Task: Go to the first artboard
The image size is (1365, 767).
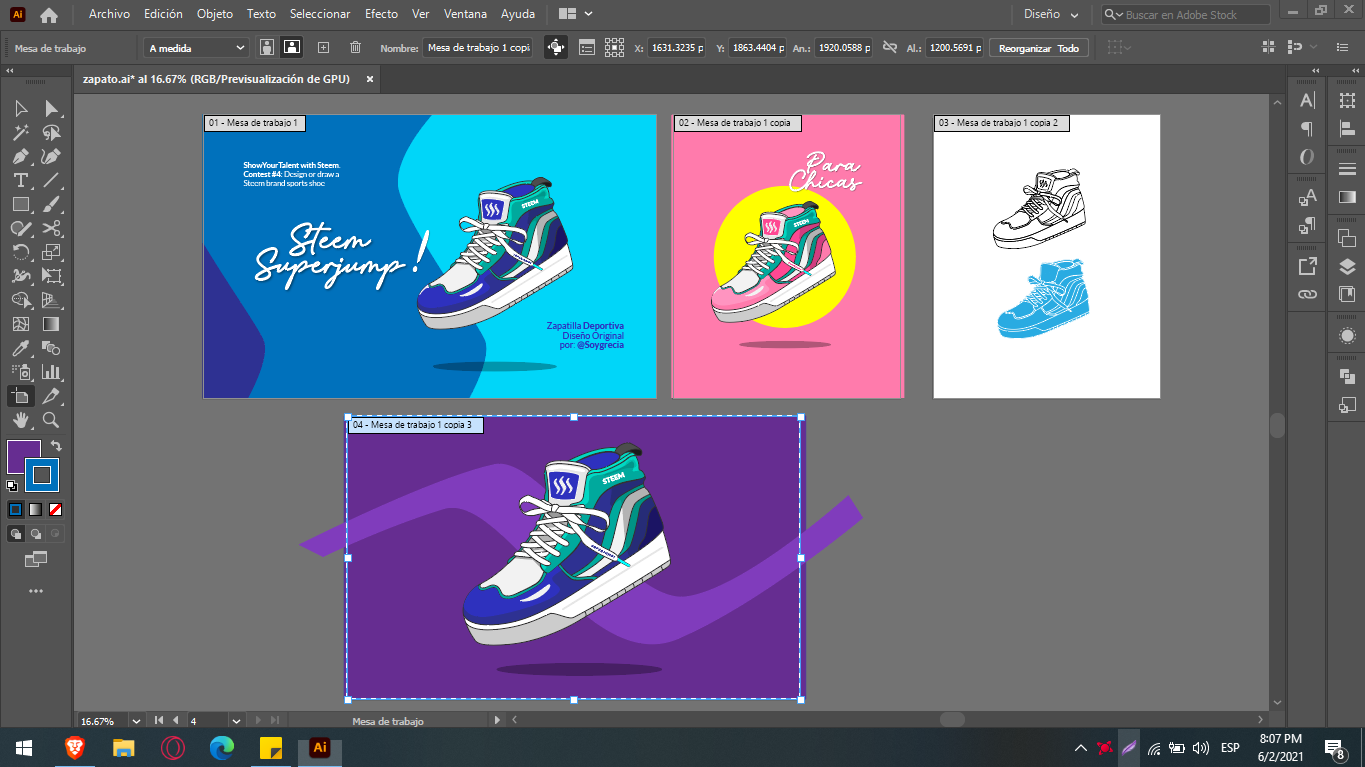Action: pyautogui.click(x=159, y=720)
